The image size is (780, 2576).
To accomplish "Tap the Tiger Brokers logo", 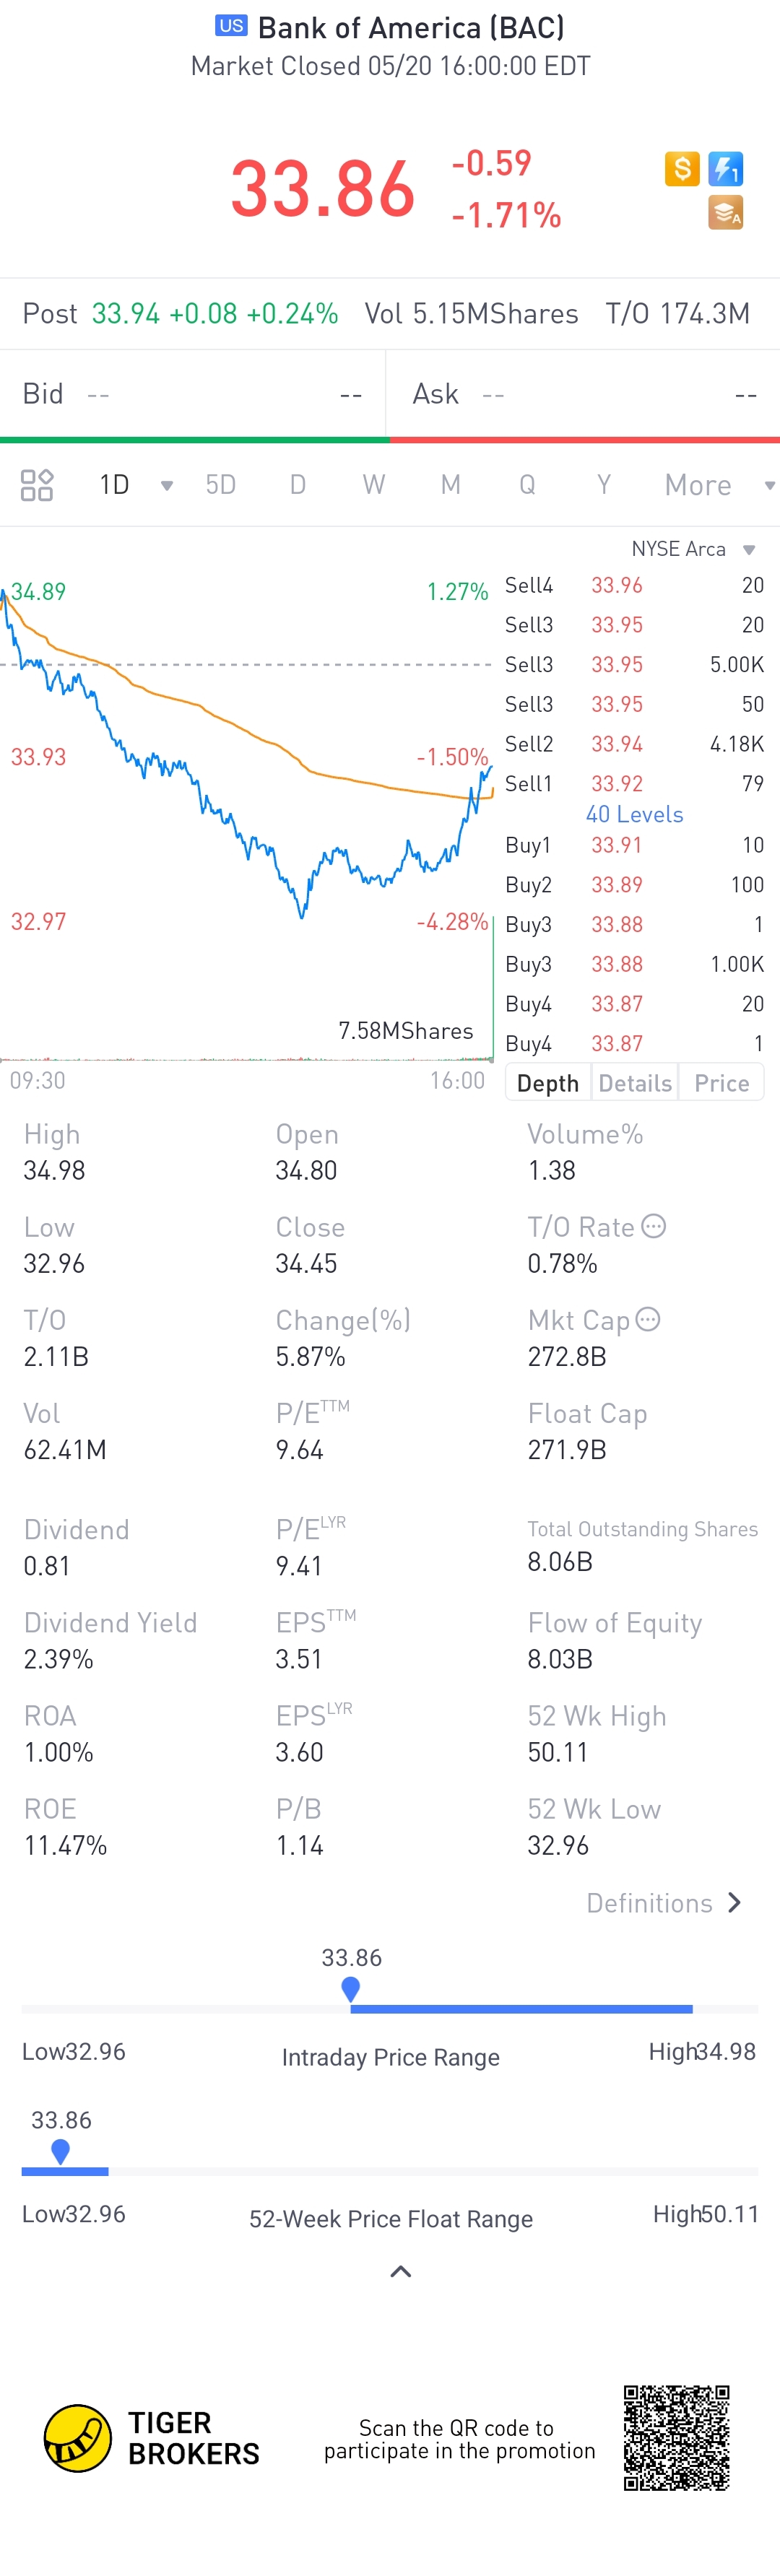I will click(x=78, y=2437).
